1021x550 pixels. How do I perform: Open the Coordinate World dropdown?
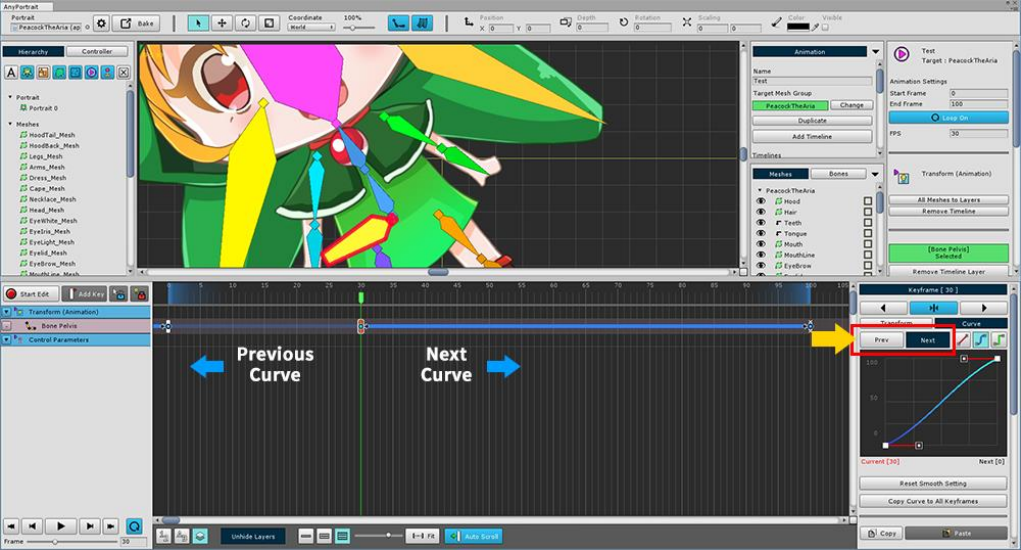point(312,27)
